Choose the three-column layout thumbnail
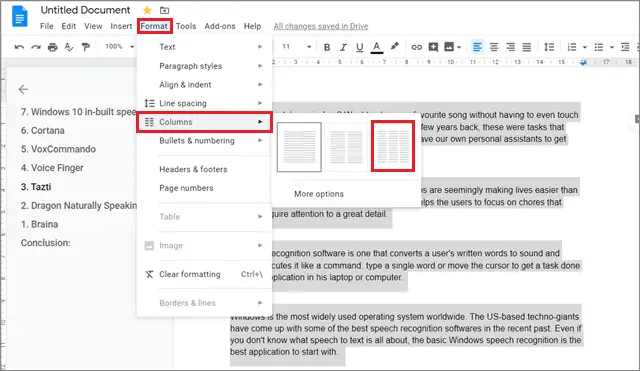The image size is (640, 371). click(393, 146)
